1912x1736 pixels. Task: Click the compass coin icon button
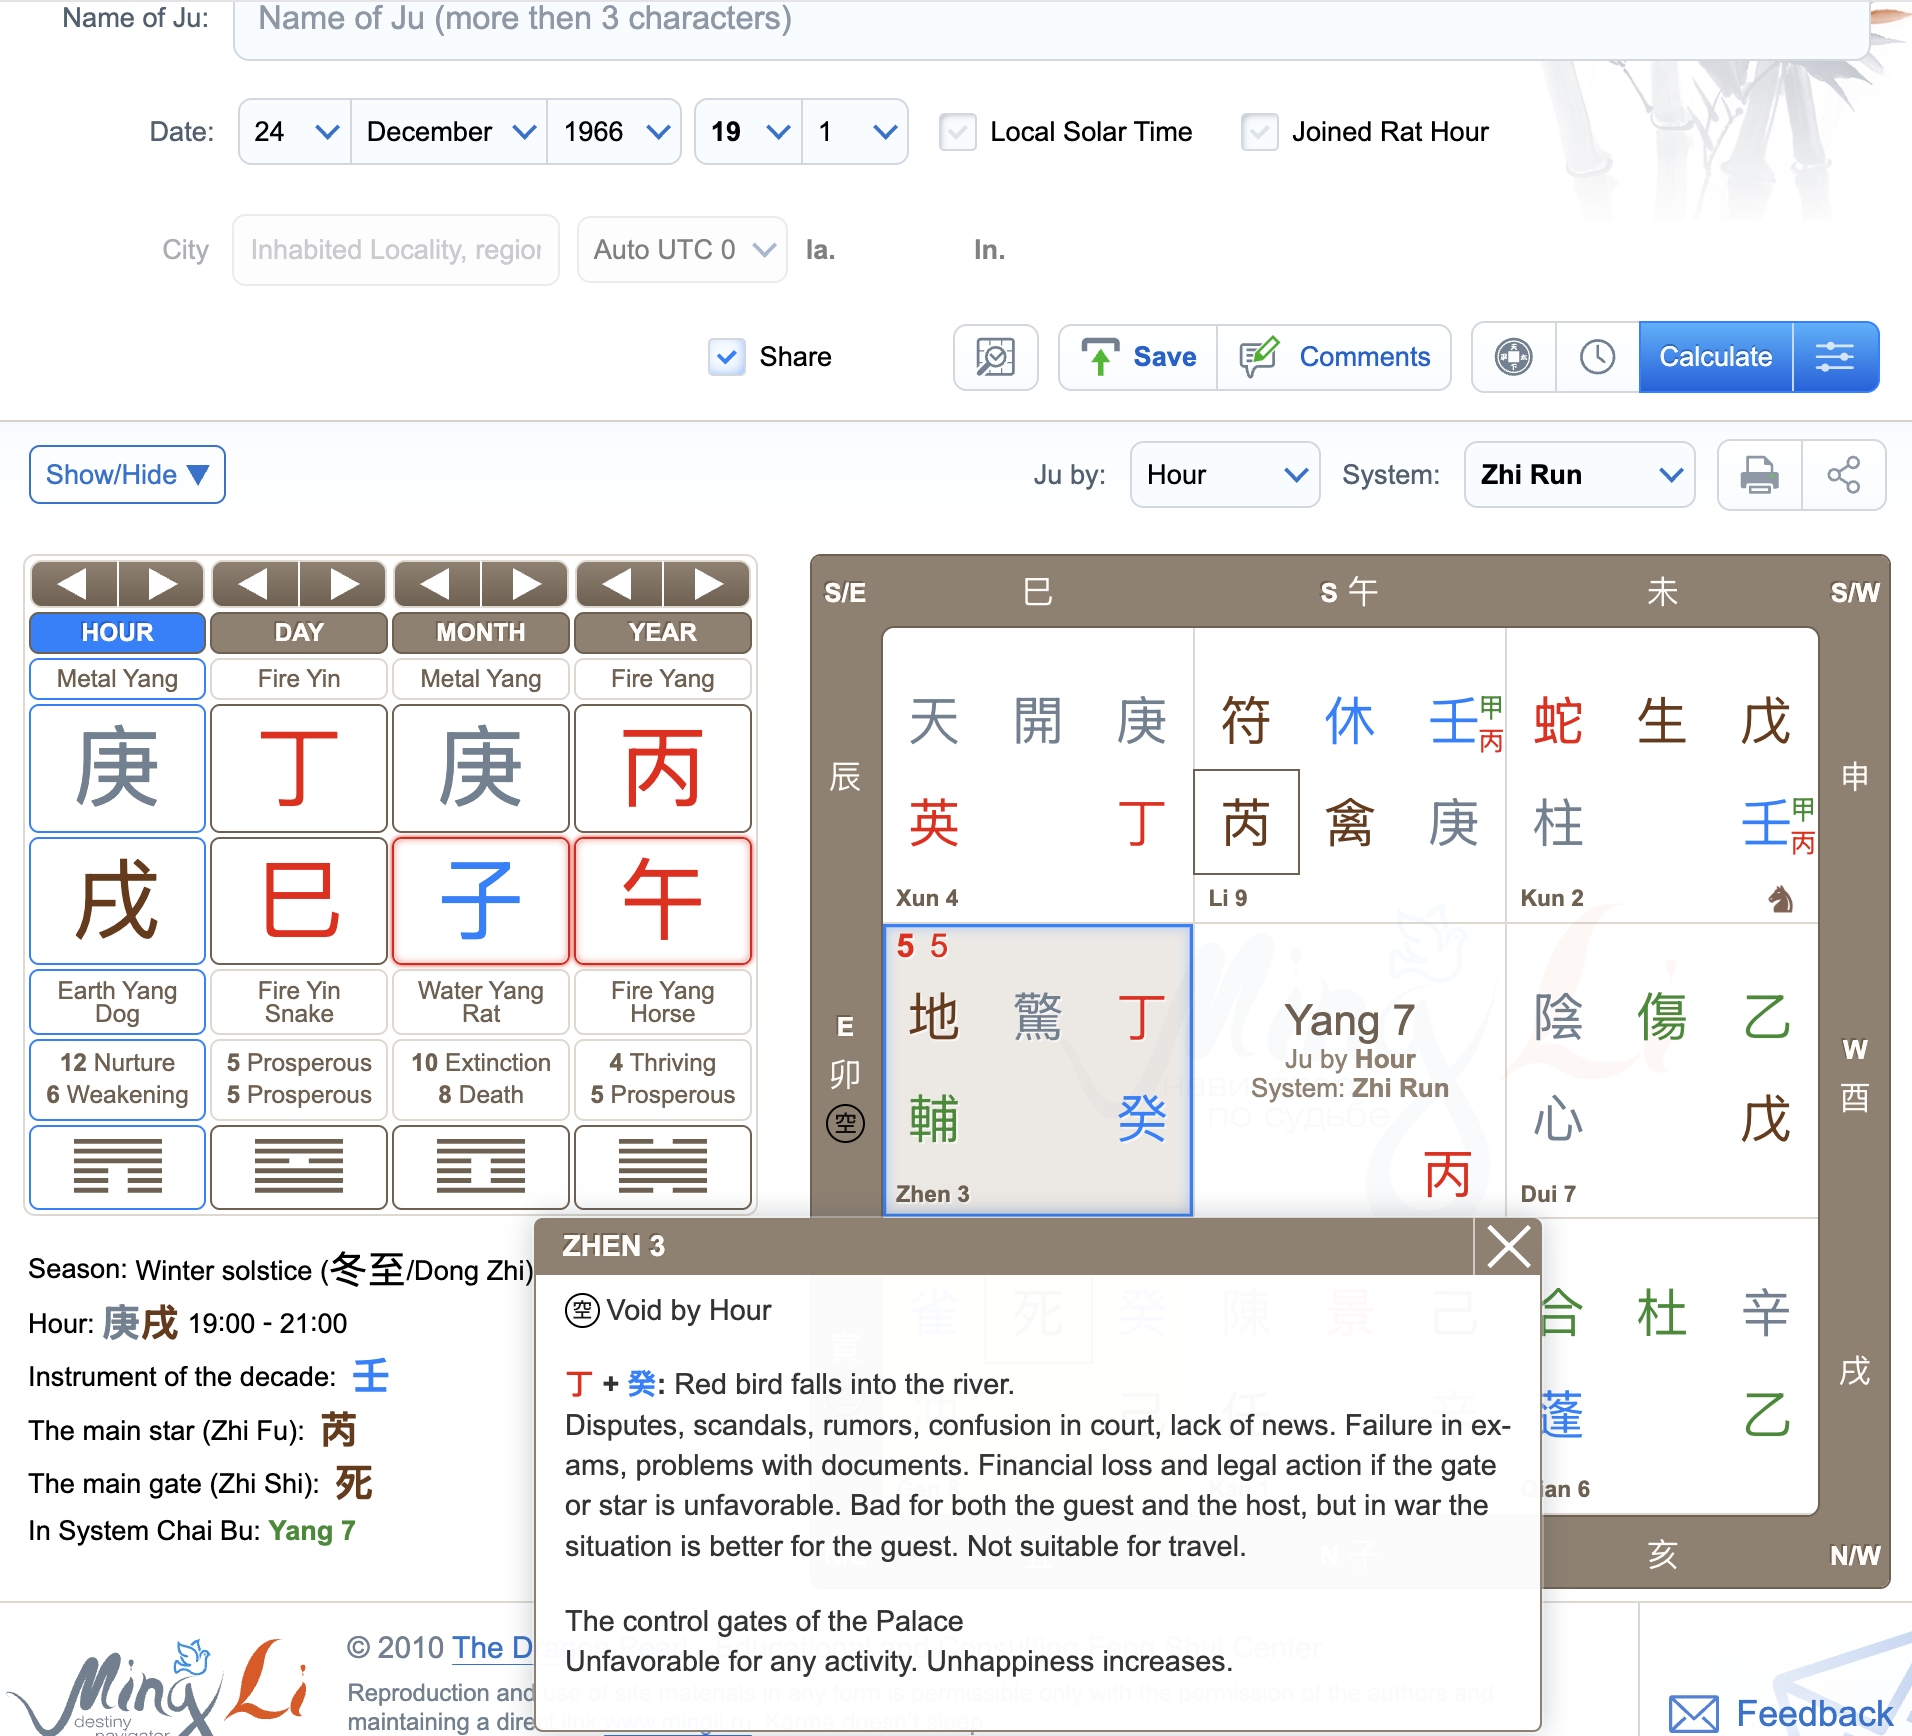(x=1514, y=357)
